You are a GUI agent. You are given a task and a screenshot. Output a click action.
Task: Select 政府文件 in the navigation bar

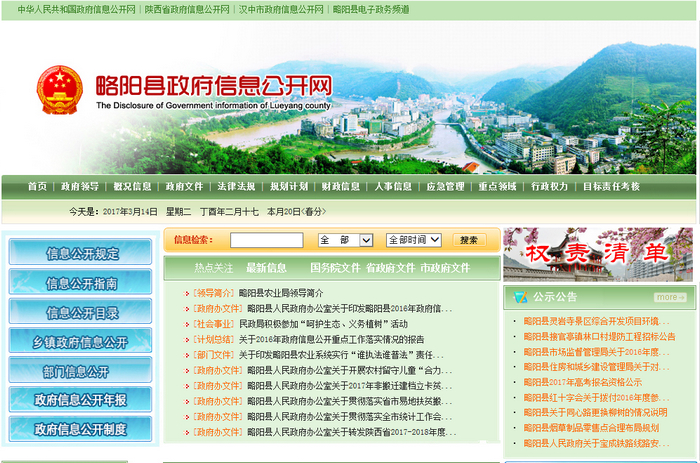click(x=185, y=187)
